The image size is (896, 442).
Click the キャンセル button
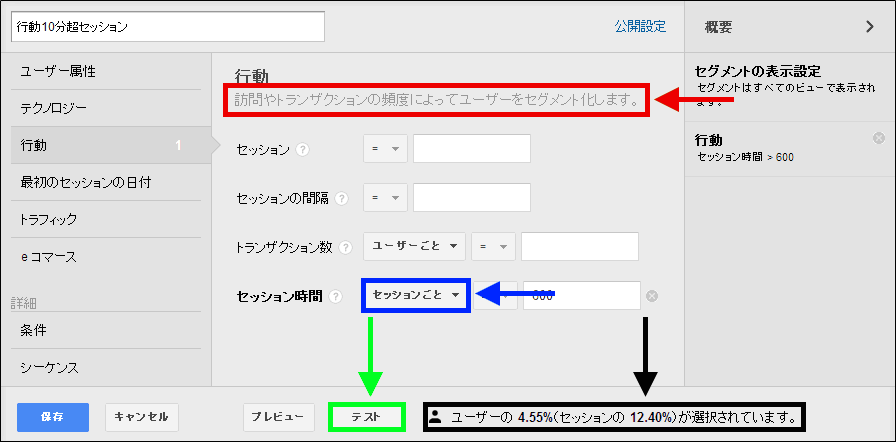(x=142, y=417)
